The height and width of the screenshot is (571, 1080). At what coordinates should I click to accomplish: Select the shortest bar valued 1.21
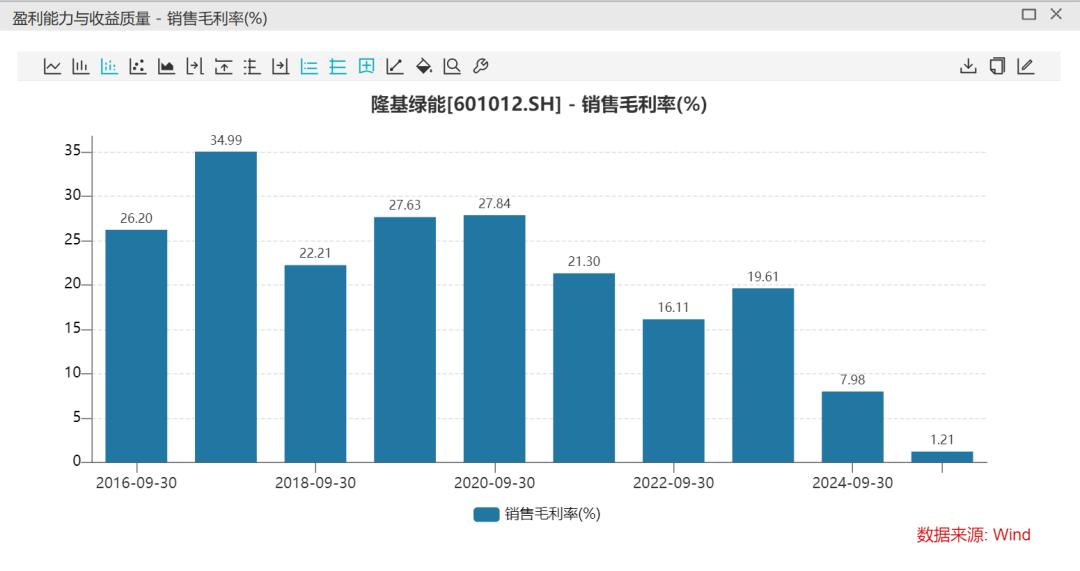[x=942, y=457]
